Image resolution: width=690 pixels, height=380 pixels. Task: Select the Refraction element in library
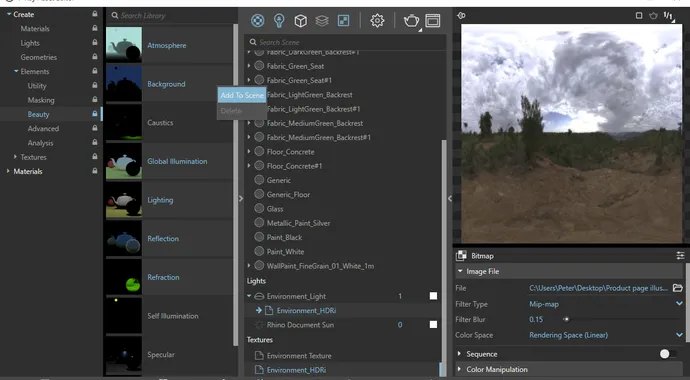(169, 278)
